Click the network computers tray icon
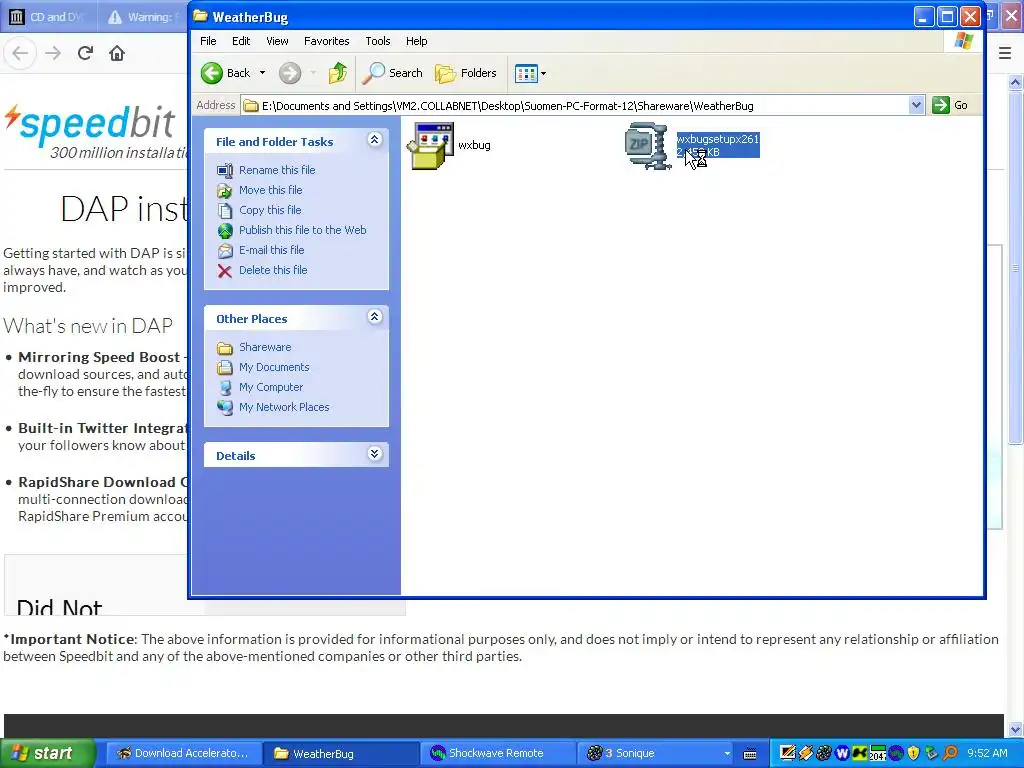Image resolution: width=1024 pixels, height=768 pixels. coord(931,753)
